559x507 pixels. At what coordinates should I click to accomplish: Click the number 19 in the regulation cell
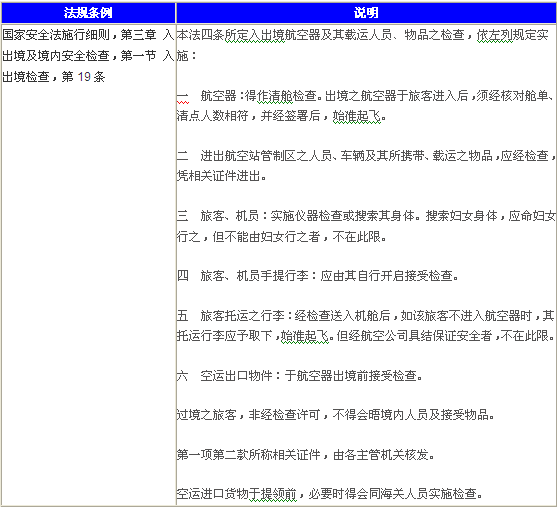click(x=84, y=77)
